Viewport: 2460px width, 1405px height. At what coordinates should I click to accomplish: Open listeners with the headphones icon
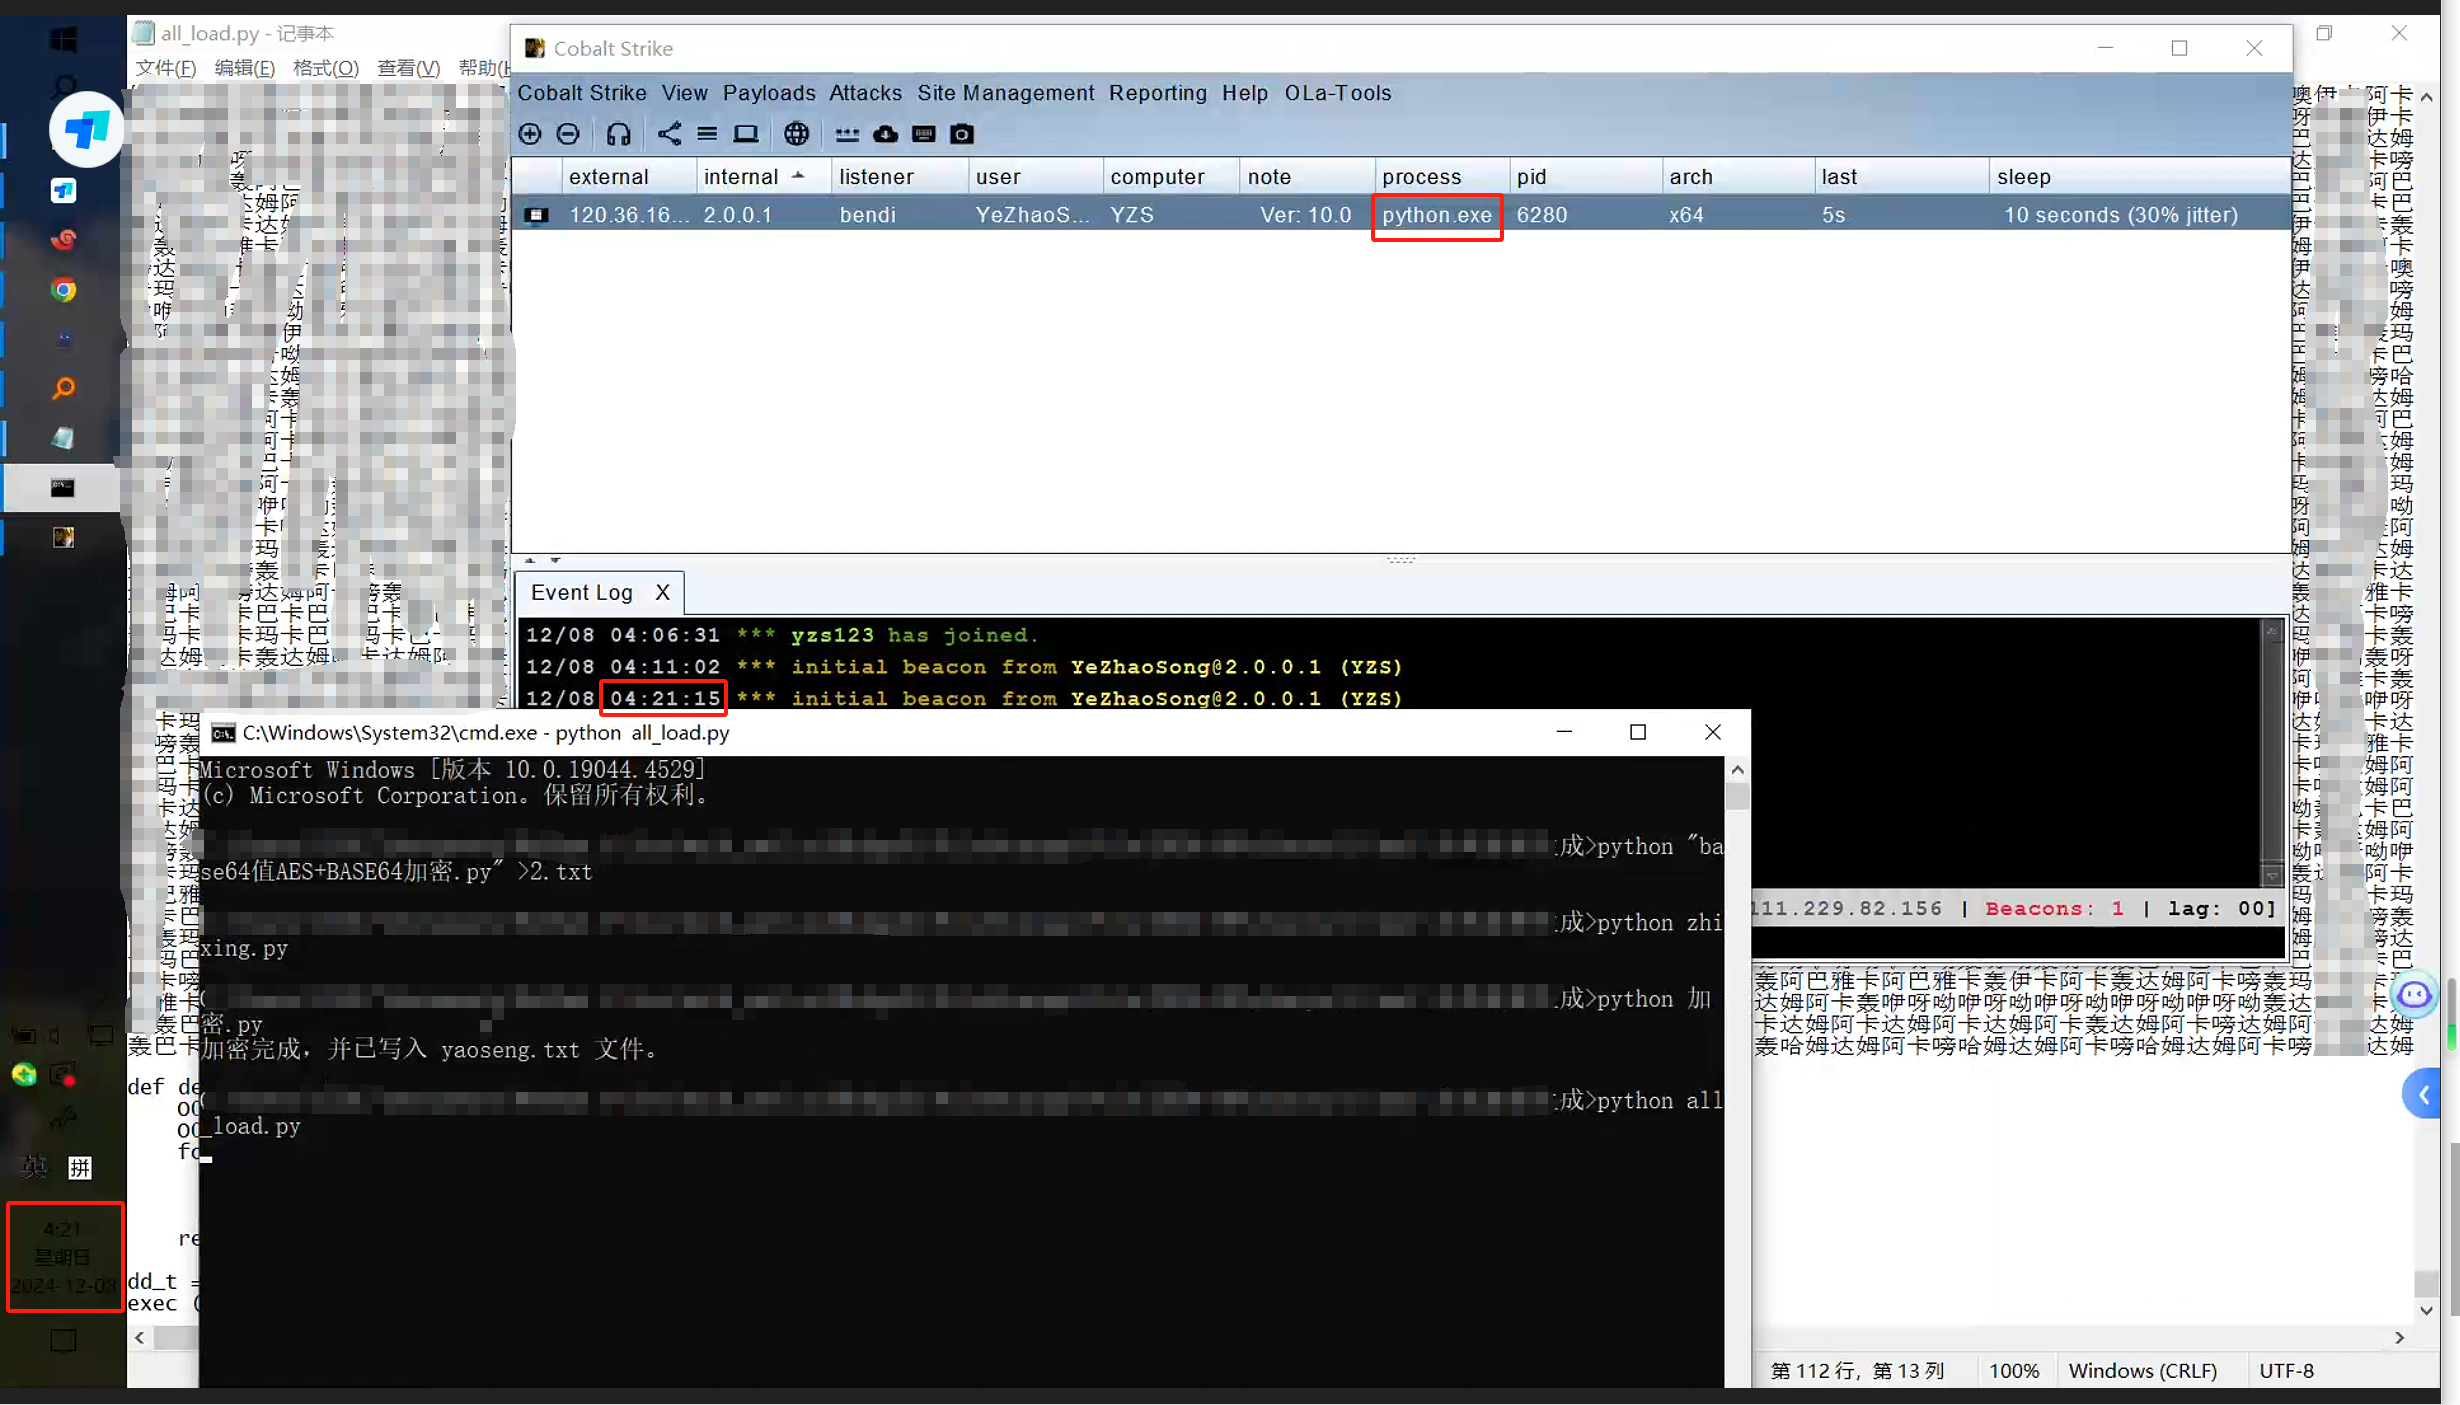[x=618, y=134]
